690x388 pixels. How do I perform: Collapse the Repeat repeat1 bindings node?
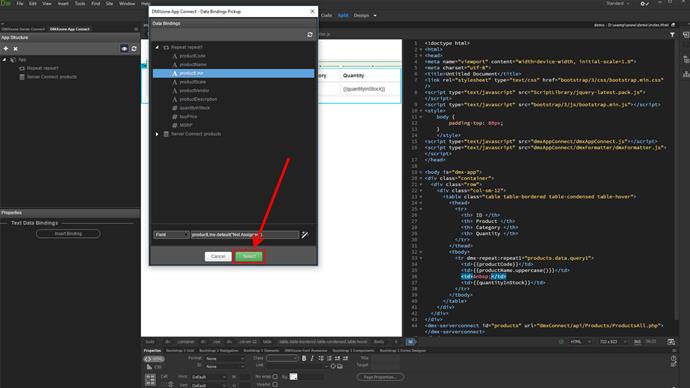tap(157, 47)
